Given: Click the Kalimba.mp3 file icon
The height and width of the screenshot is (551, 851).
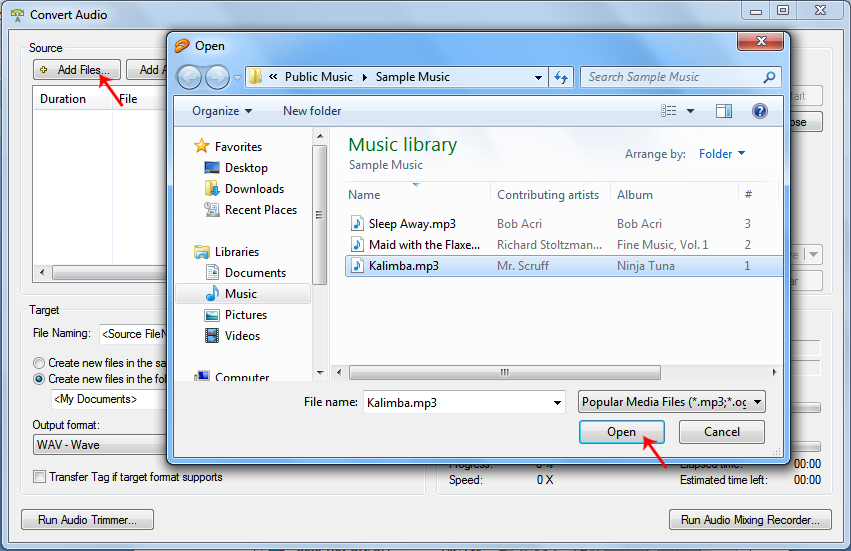Looking at the screenshot, I should pos(357,265).
